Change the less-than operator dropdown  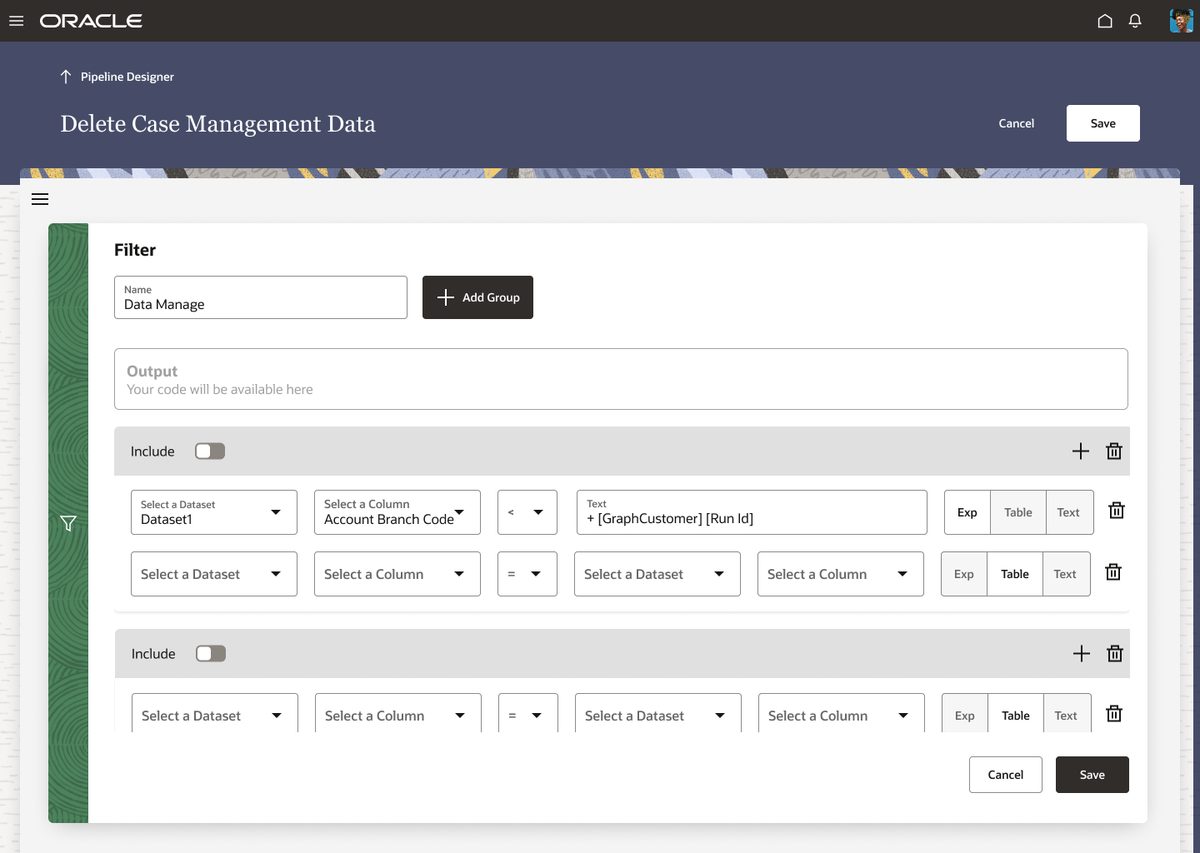[x=527, y=512]
